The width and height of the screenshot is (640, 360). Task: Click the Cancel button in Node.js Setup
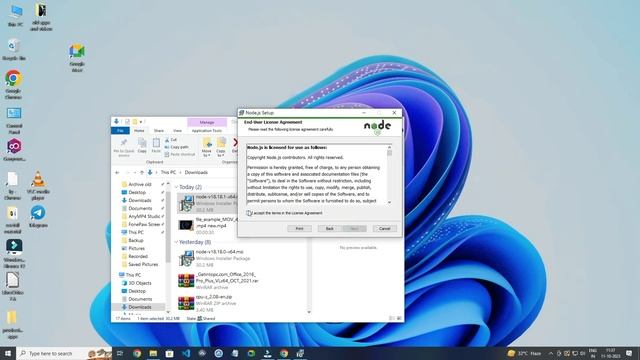[x=384, y=229]
